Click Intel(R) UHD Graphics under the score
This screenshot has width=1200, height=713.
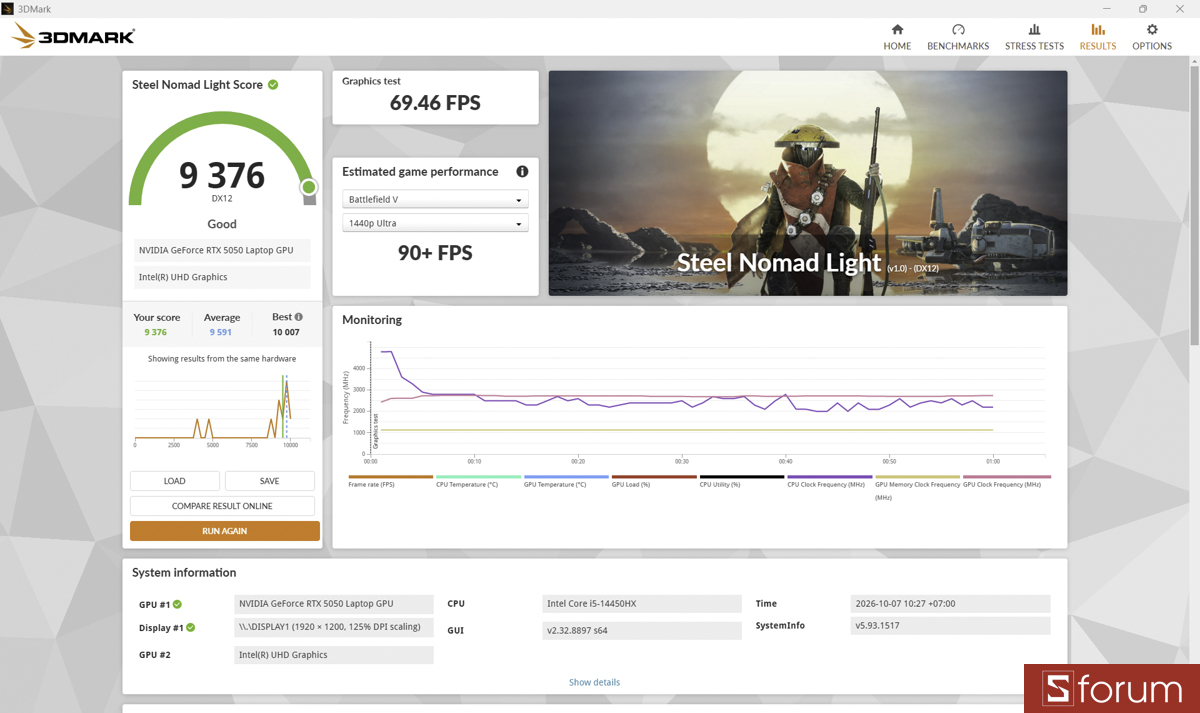pyautogui.click(x=222, y=277)
